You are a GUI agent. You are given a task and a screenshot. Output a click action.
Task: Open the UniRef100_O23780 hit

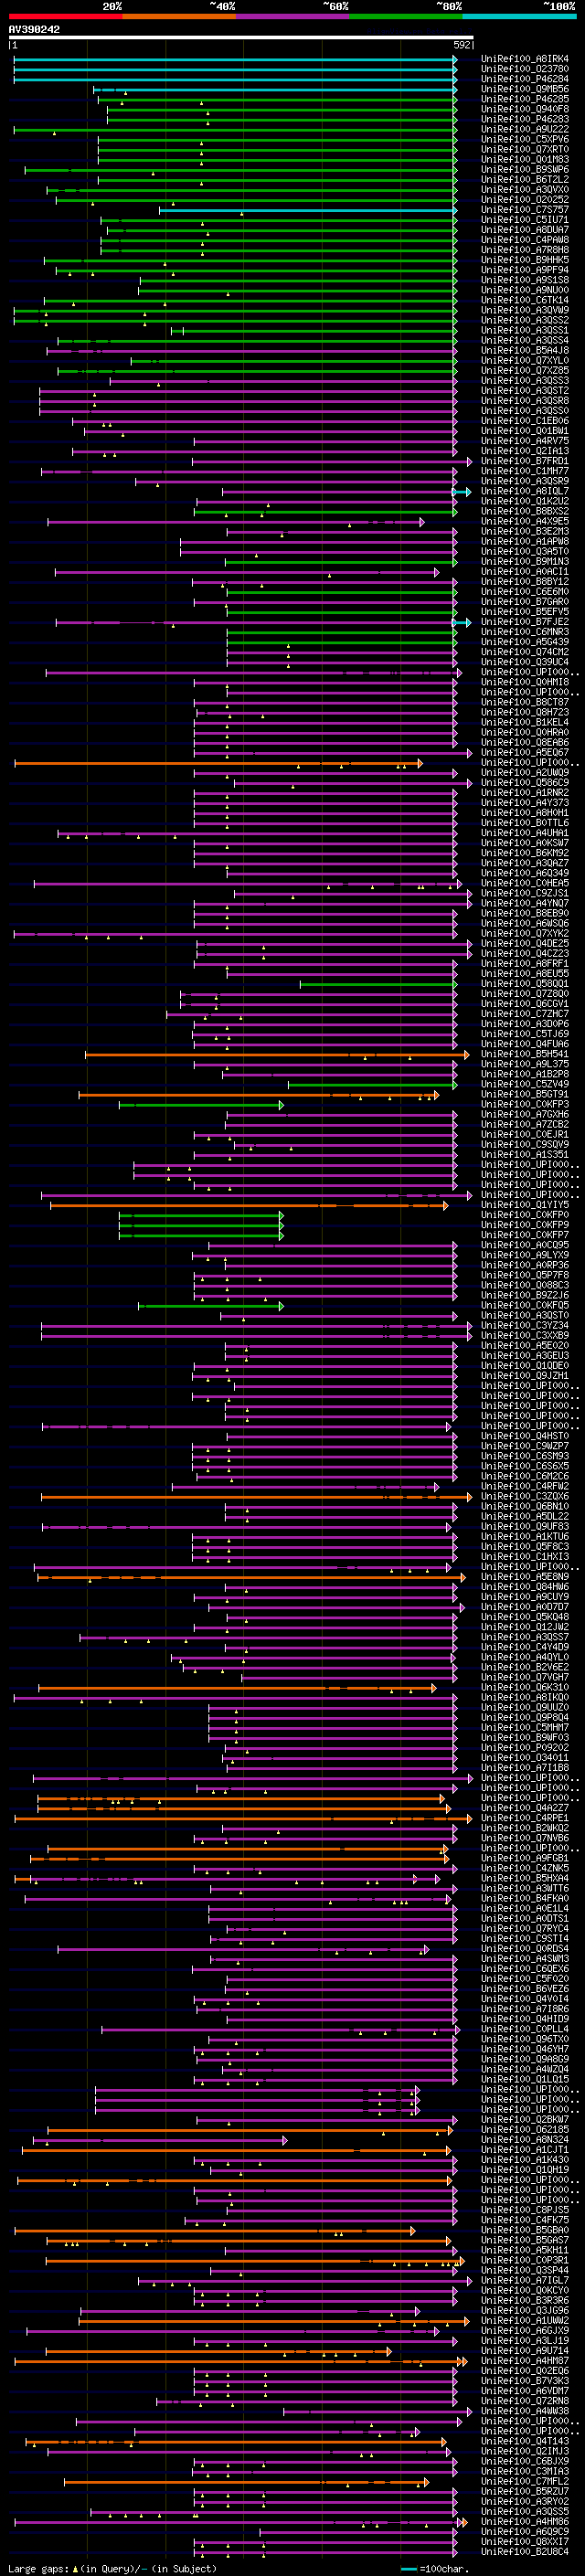(525, 69)
